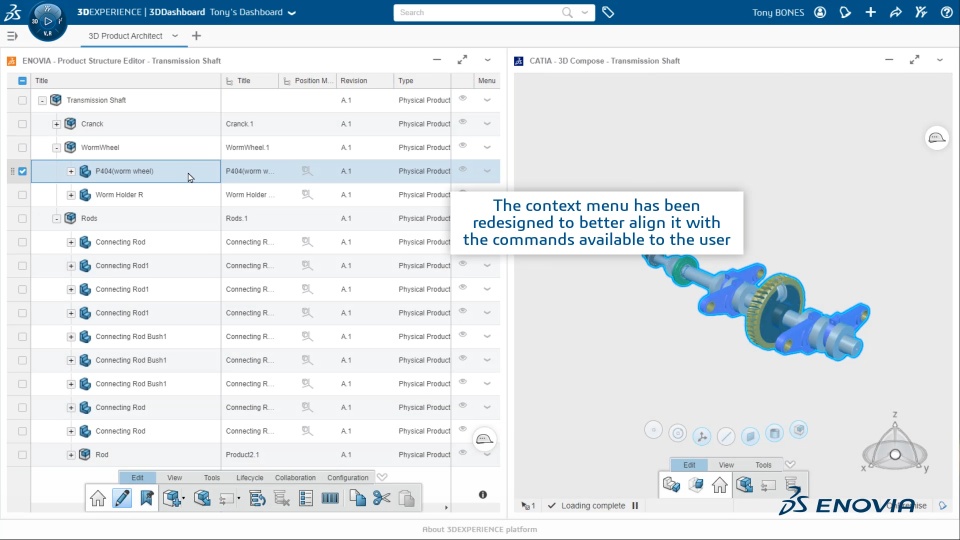Click the scissors Cut icon
The height and width of the screenshot is (540, 960).
381,498
